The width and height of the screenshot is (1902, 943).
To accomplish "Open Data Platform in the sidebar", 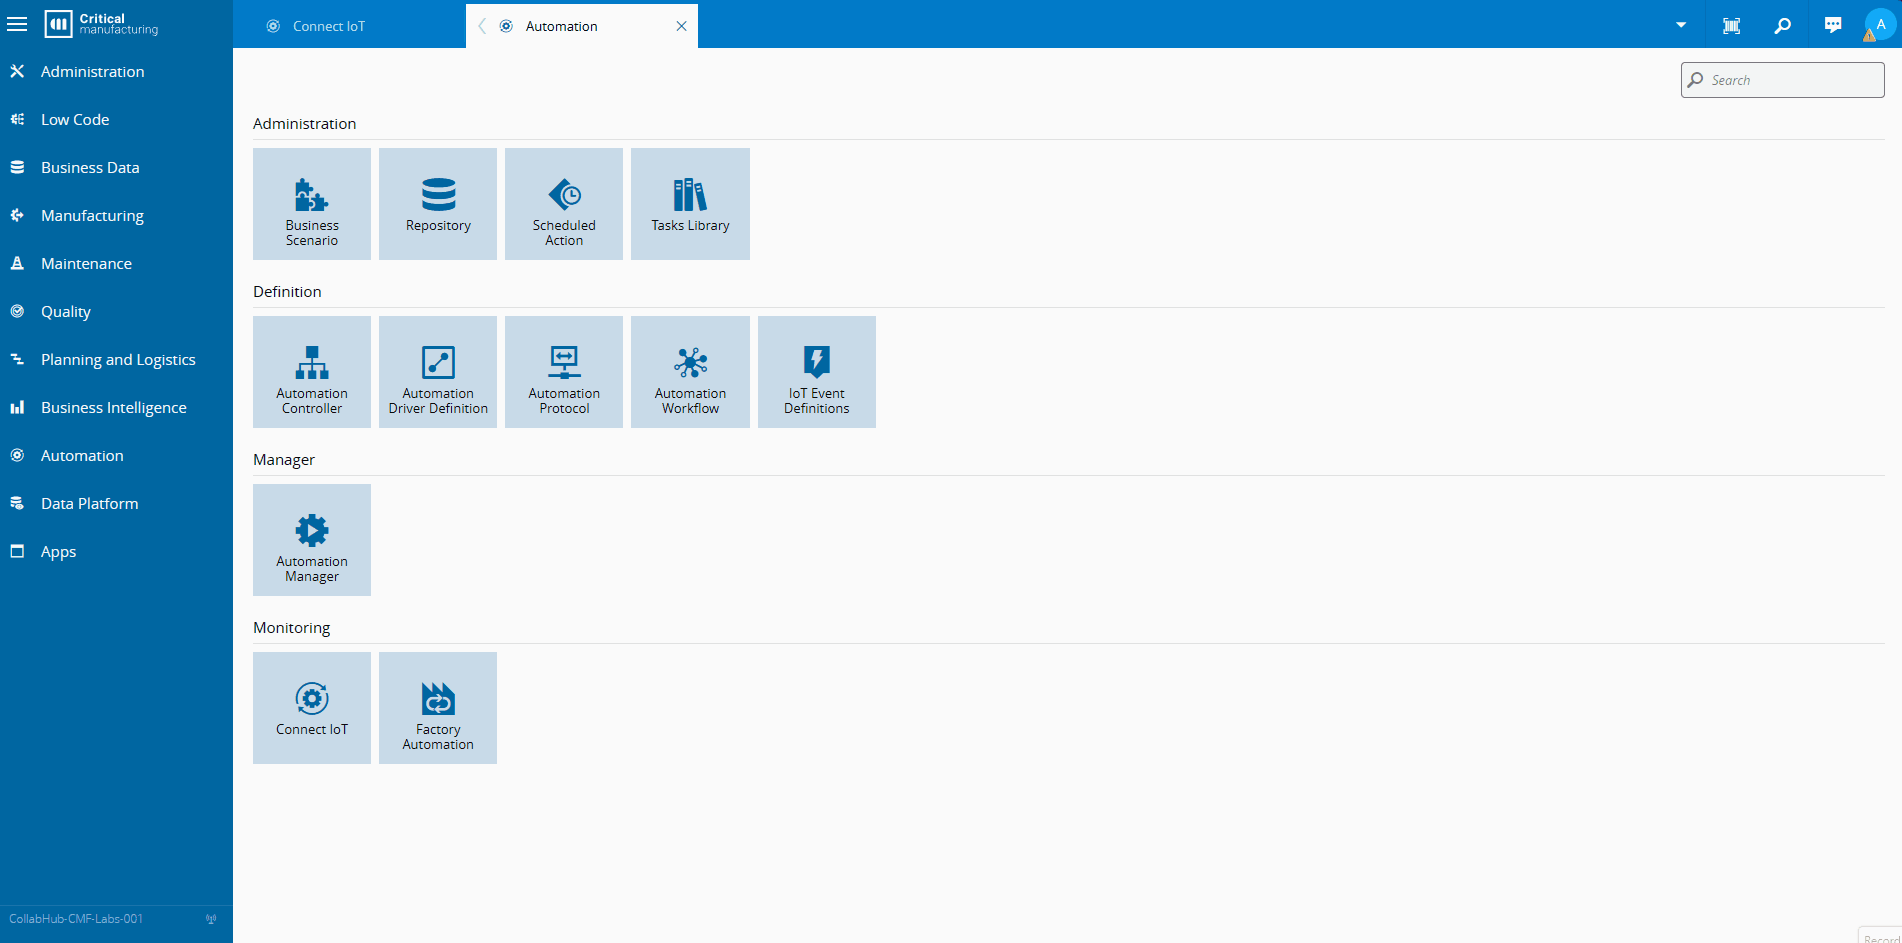I will (116, 504).
